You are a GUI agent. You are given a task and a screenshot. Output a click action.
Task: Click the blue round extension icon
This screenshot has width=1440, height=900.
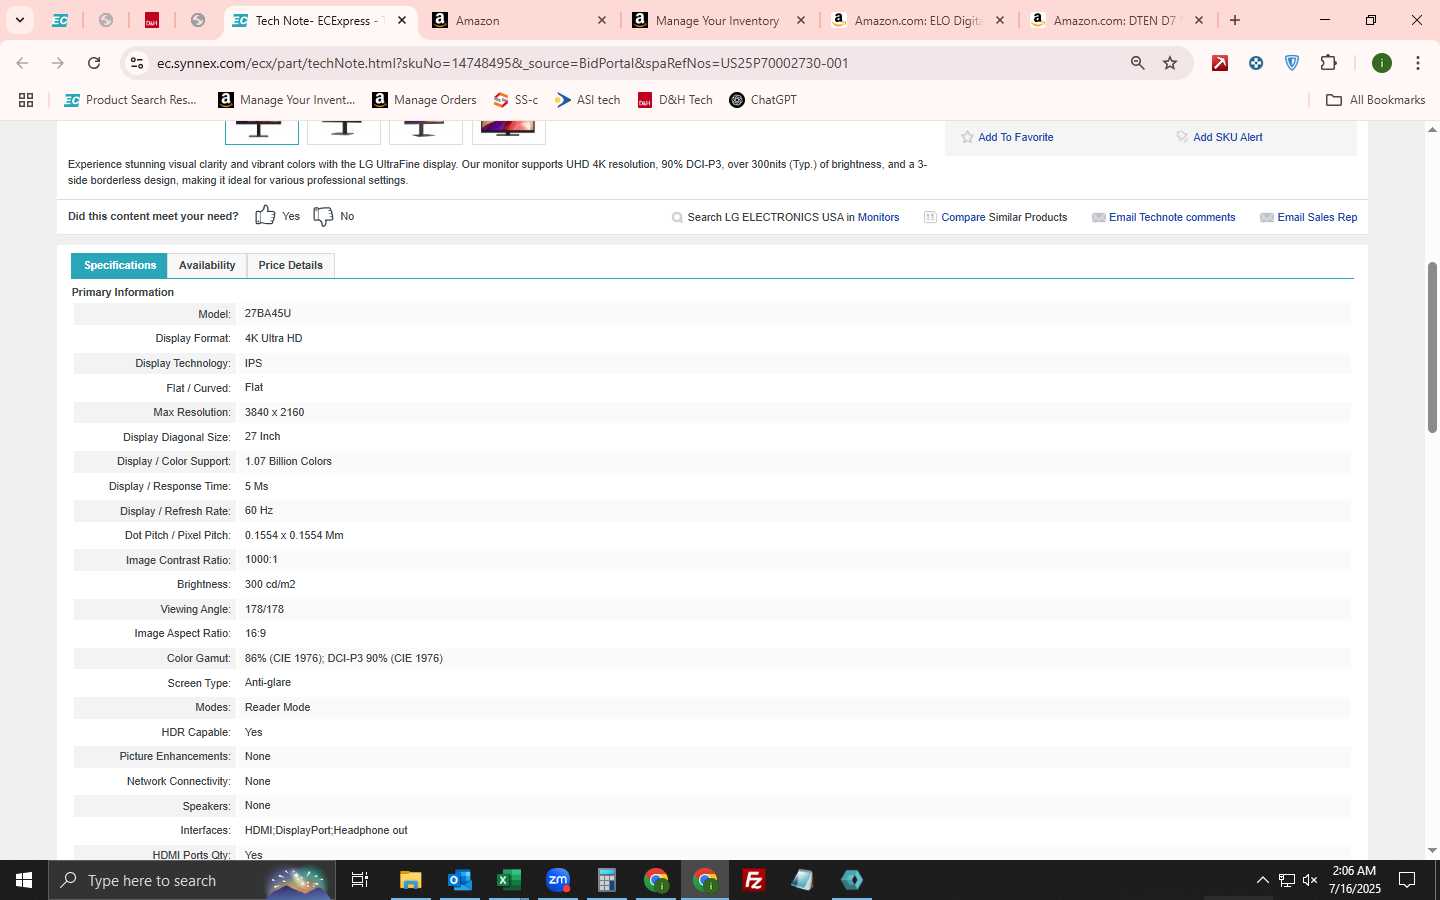pyautogui.click(x=1256, y=63)
